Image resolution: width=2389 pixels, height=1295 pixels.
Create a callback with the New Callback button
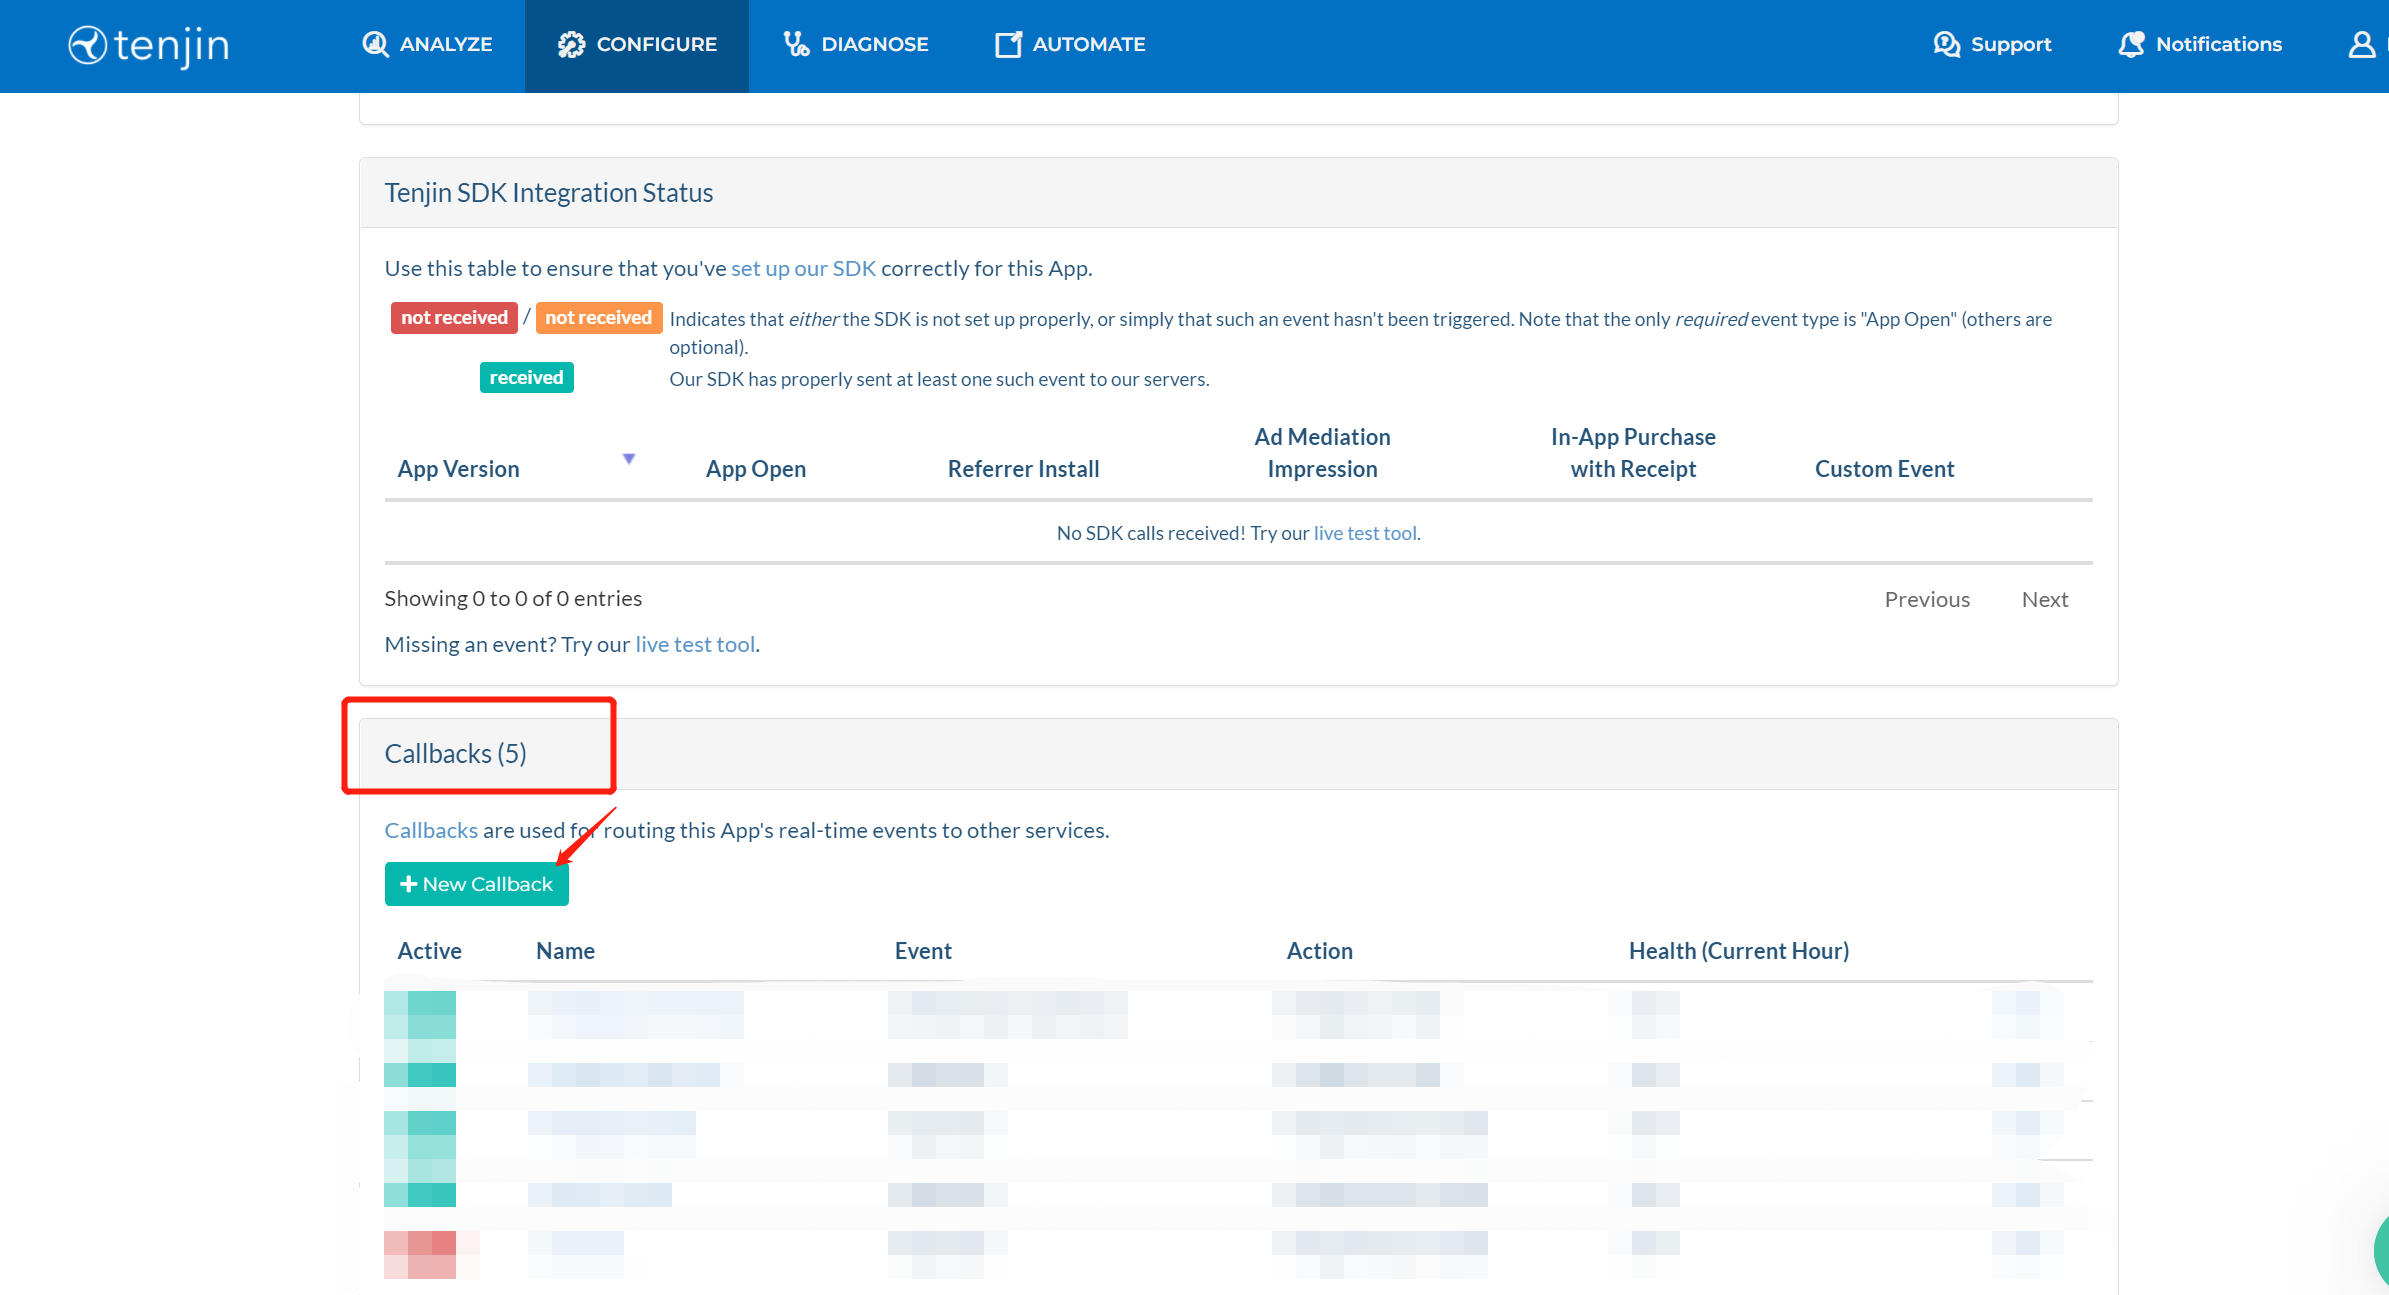click(476, 883)
